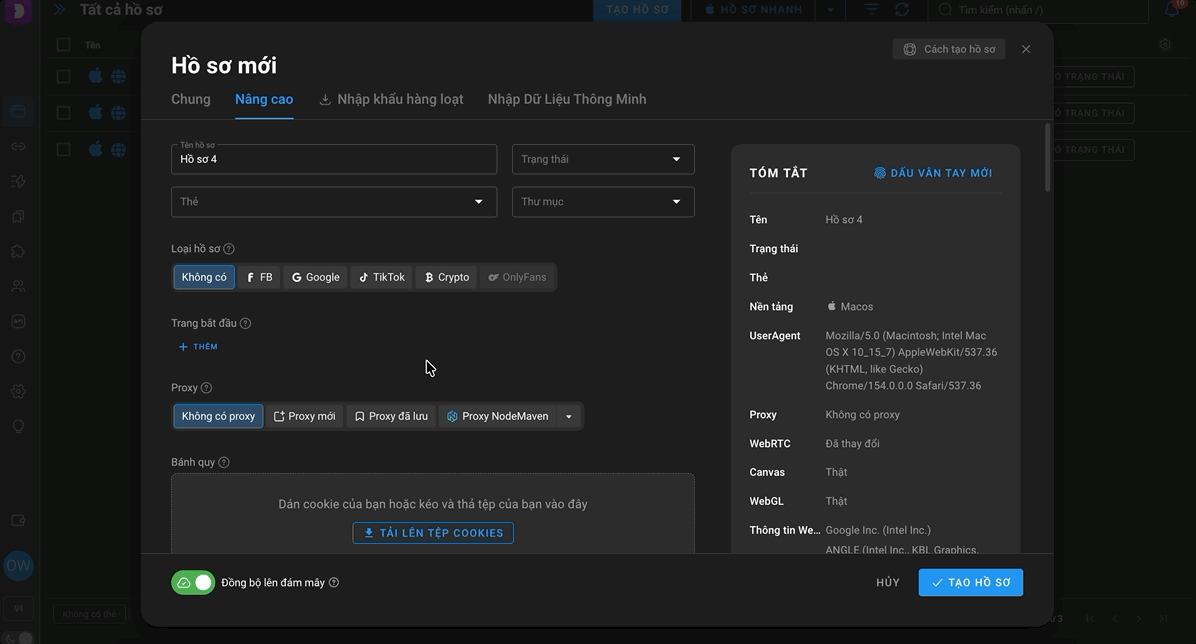Open the filter icon in the top toolbar
The width and height of the screenshot is (1196, 644).
tap(872, 9)
